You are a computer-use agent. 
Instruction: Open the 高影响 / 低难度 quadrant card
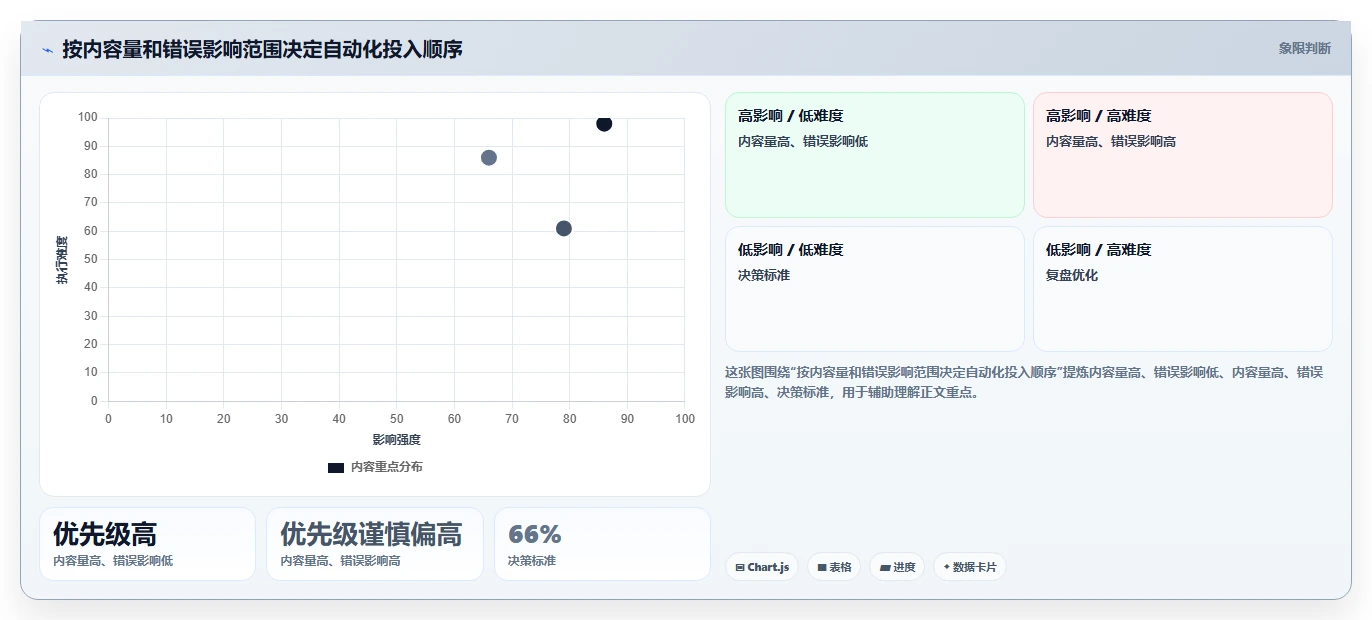coord(875,155)
